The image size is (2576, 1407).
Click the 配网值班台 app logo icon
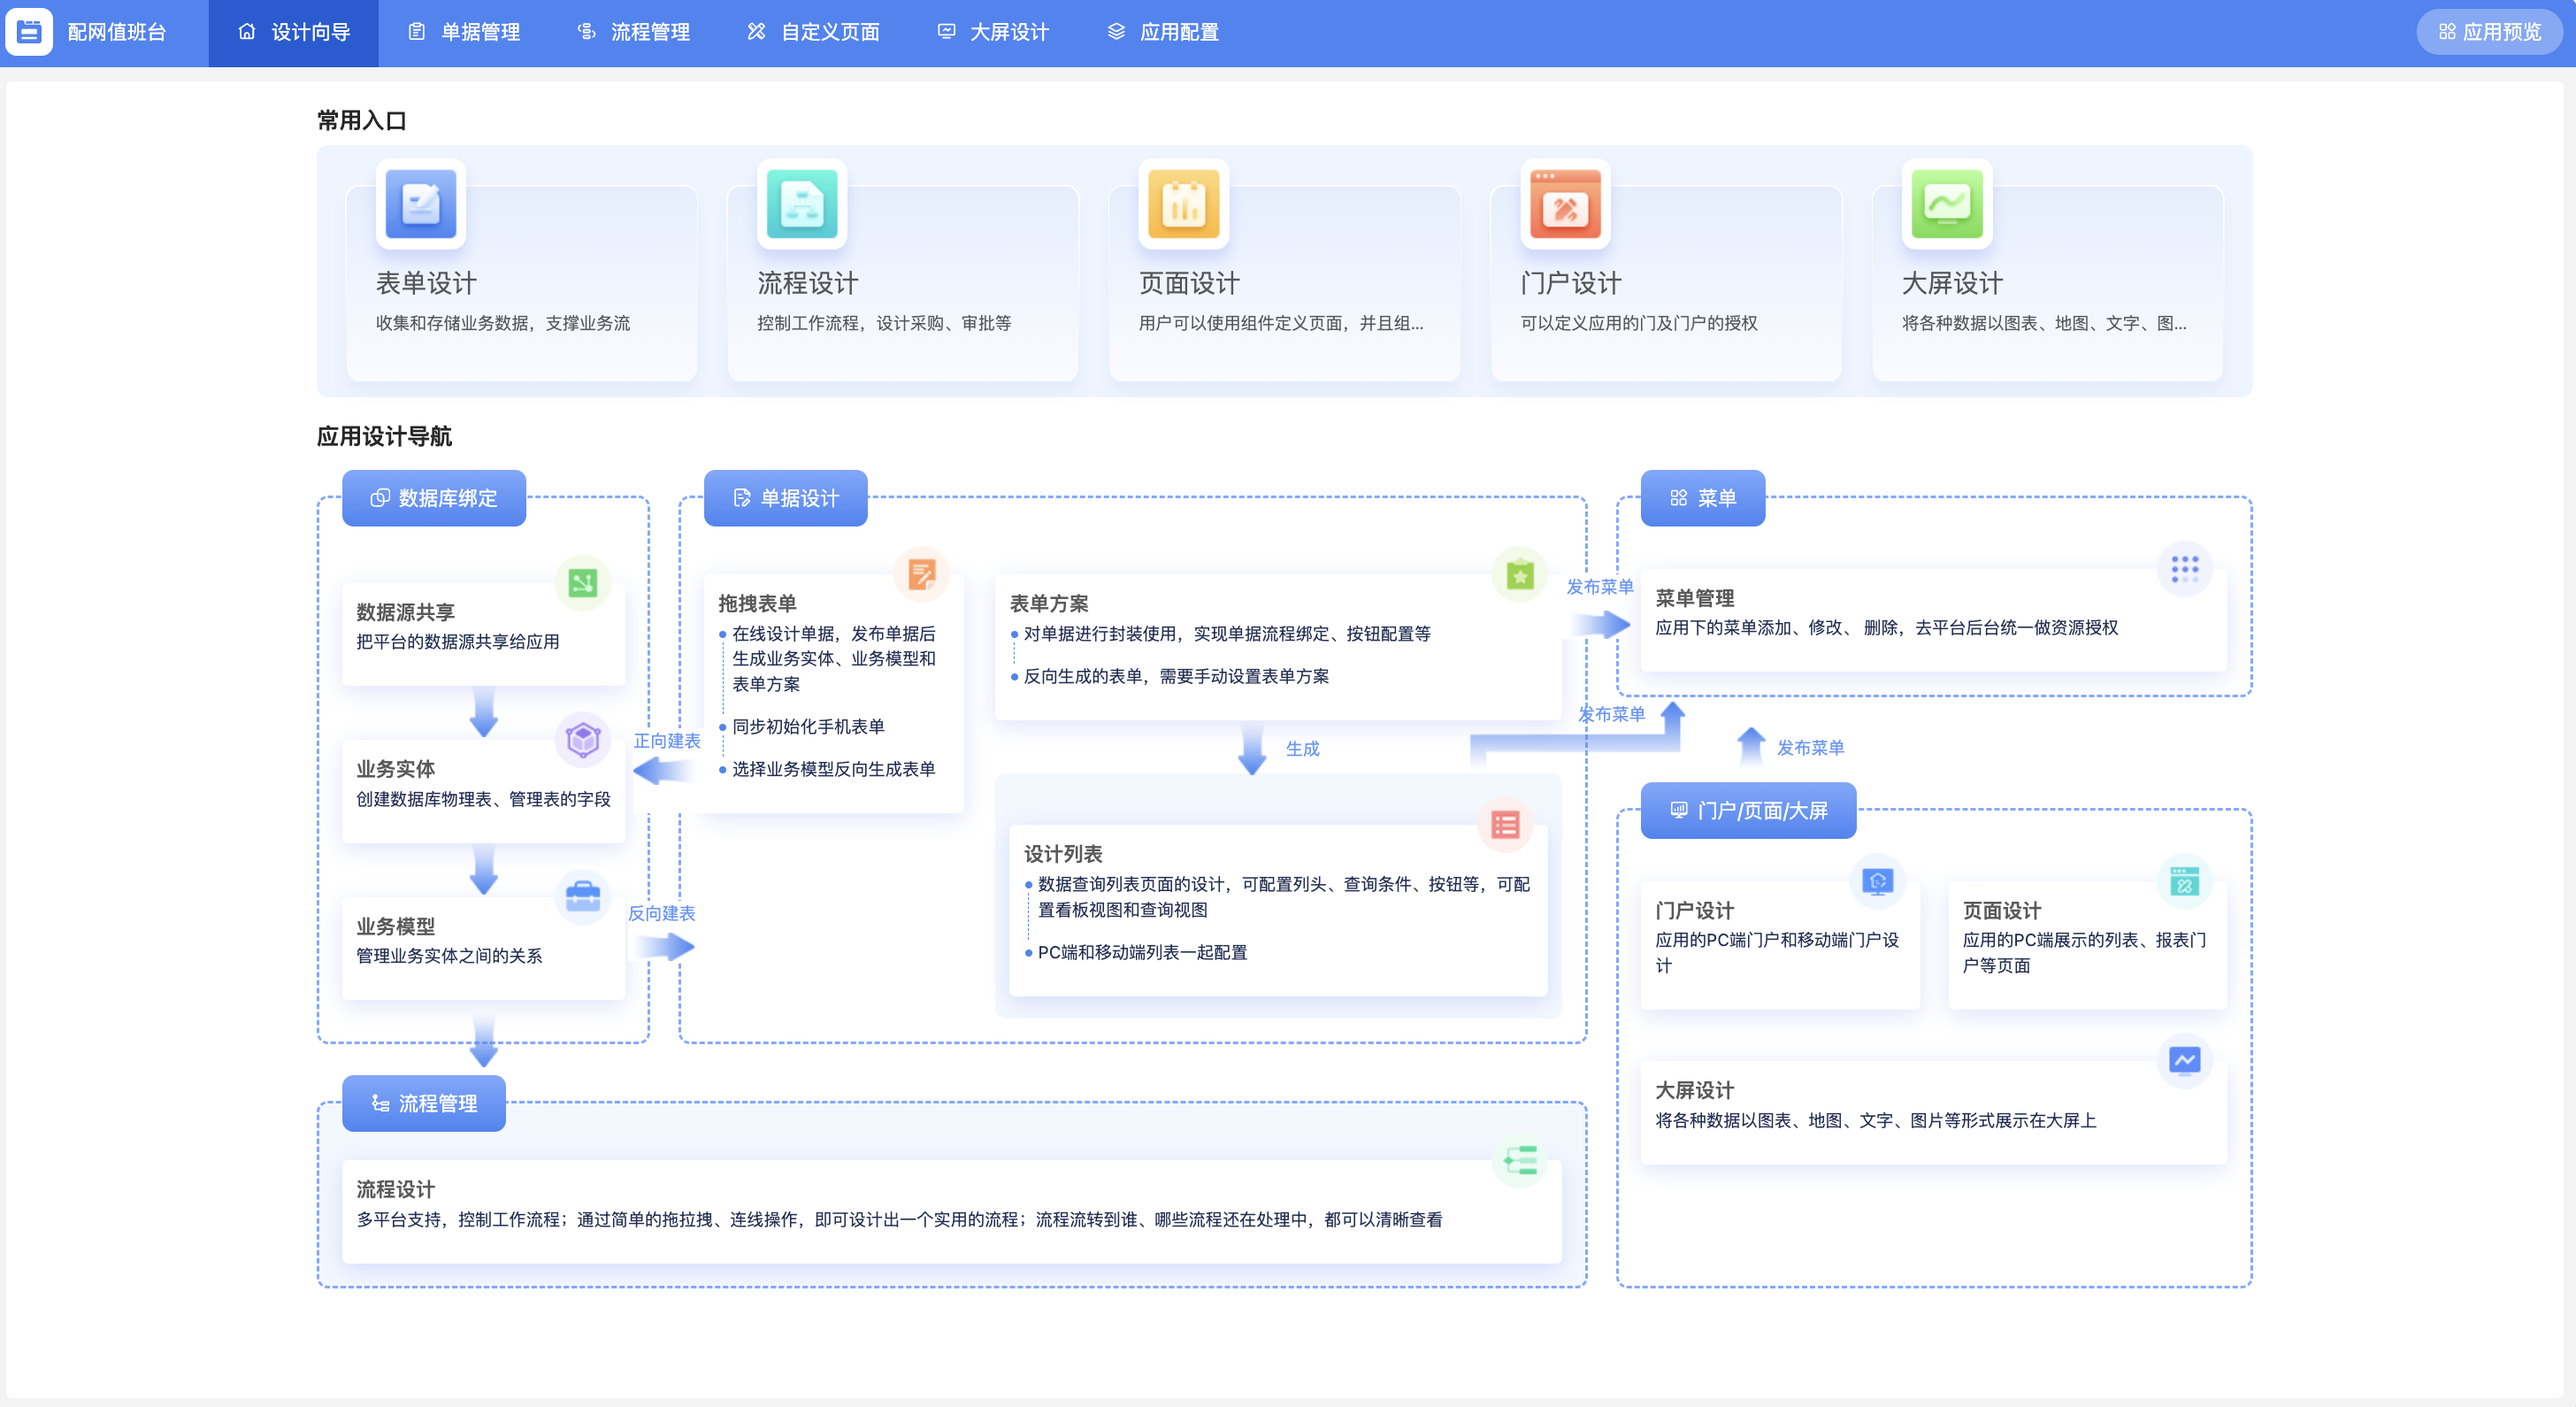pos(29,32)
